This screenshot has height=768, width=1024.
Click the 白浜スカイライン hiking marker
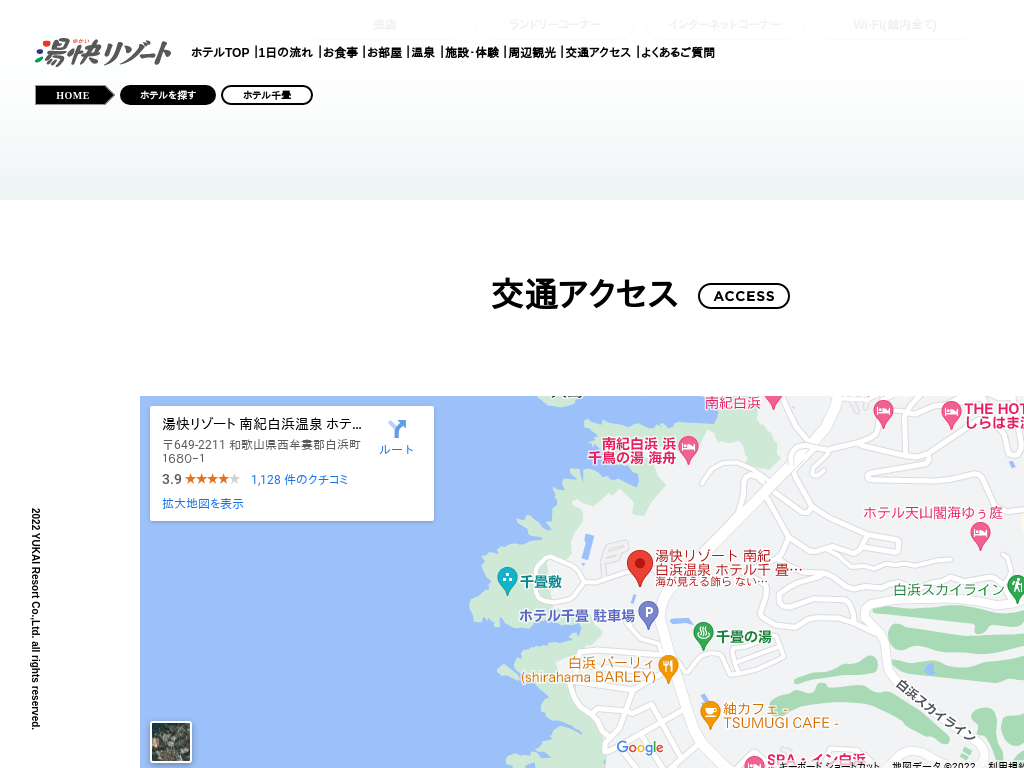click(x=1016, y=588)
